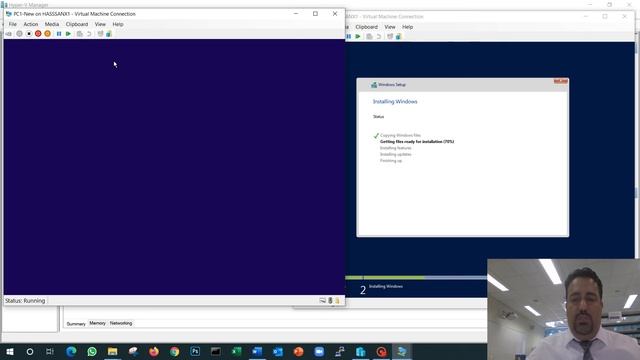This screenshot has height=360, width=640.
Task: Click green Reset icon in PC1-New toolbar
Action: (68, 34)
